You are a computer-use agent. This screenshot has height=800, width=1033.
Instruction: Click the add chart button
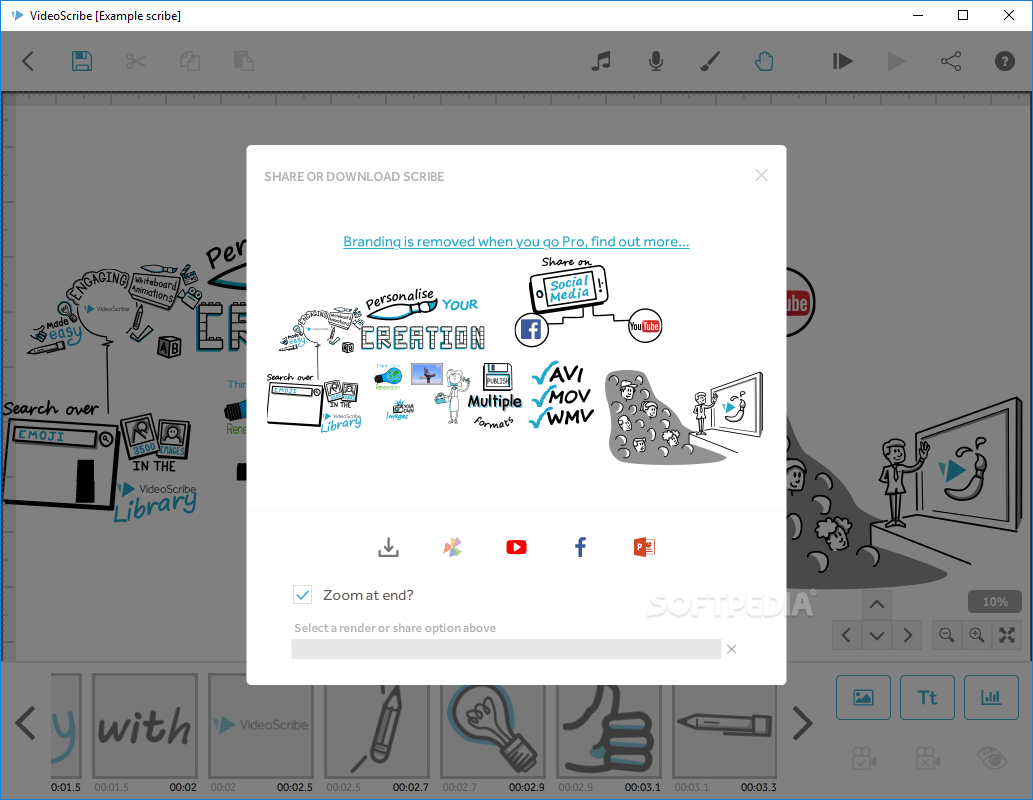point(991,697)
